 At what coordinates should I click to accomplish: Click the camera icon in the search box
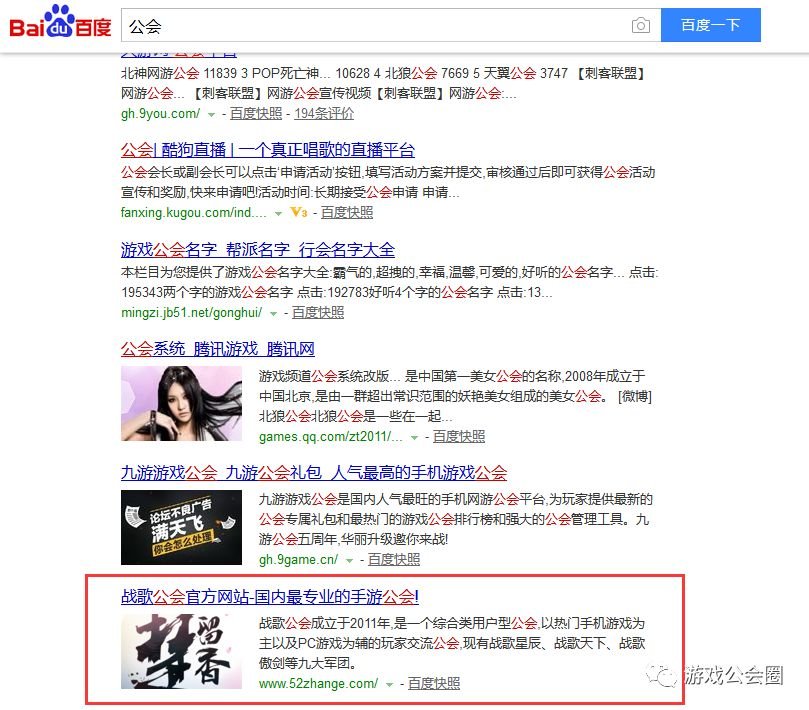coord(640,25)
